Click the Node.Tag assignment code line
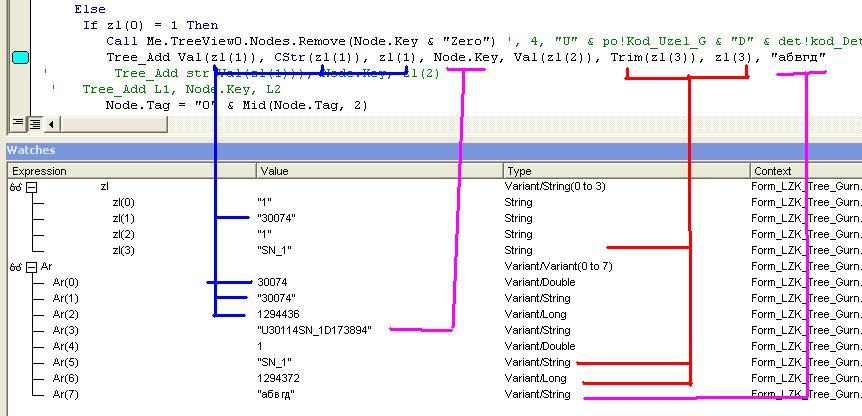 [236, 104]
